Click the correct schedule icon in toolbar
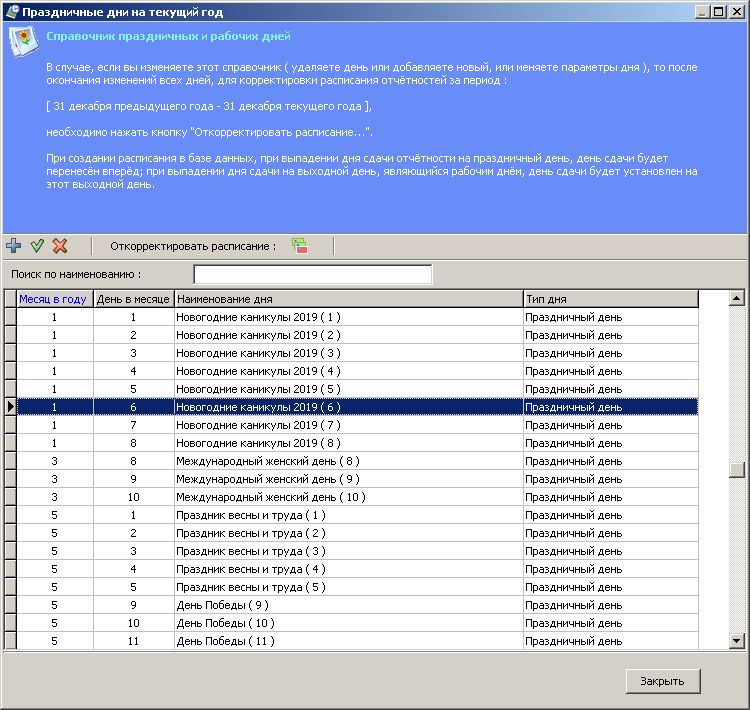750x710 pixels. 299,246
